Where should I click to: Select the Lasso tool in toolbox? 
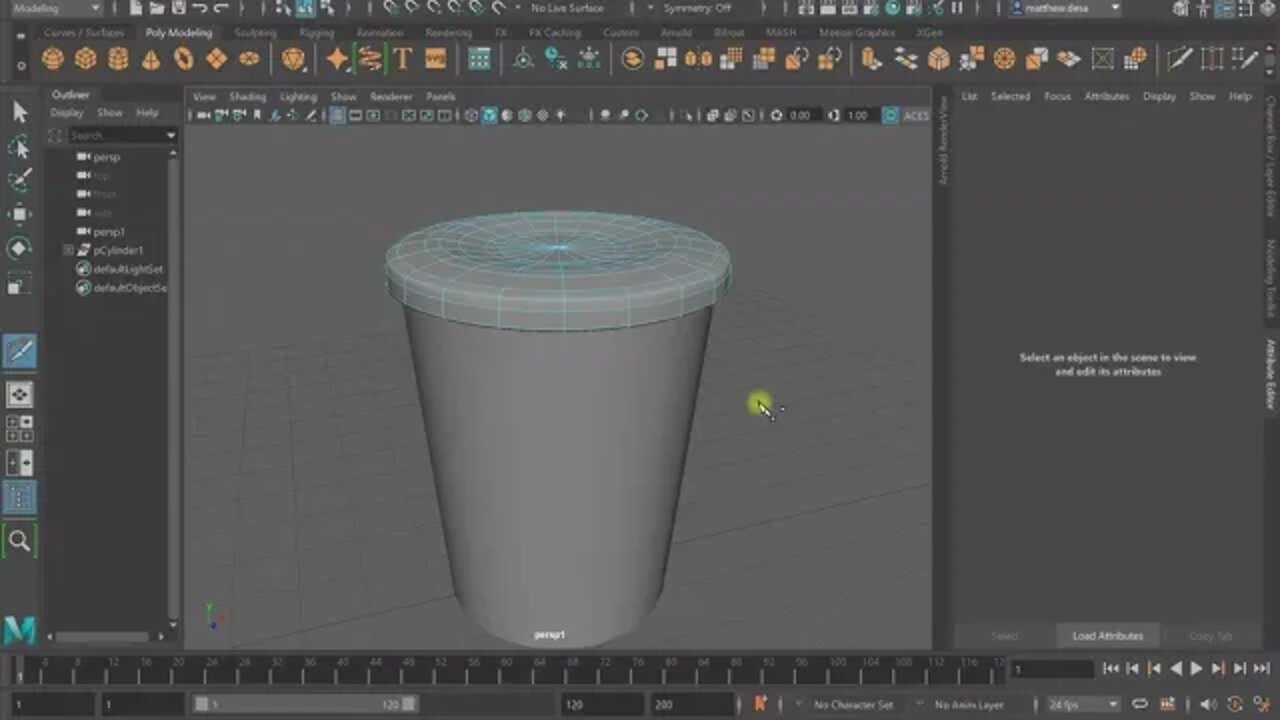click(19, 147)
